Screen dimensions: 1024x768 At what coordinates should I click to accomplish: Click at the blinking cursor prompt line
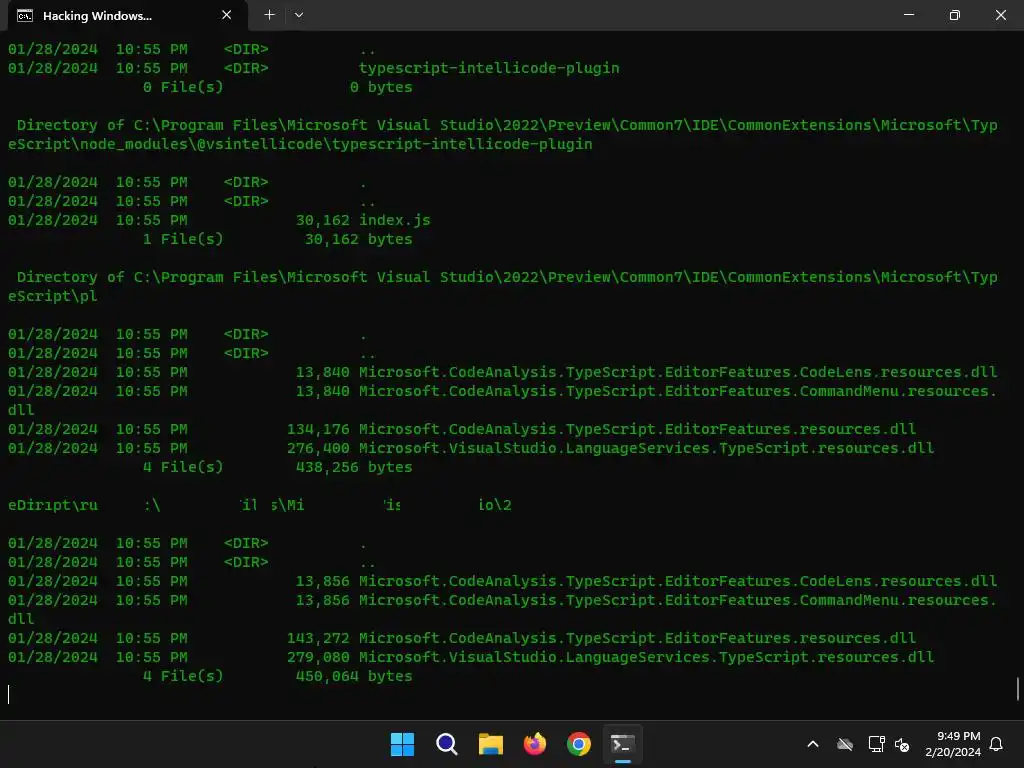coord(8,694)
